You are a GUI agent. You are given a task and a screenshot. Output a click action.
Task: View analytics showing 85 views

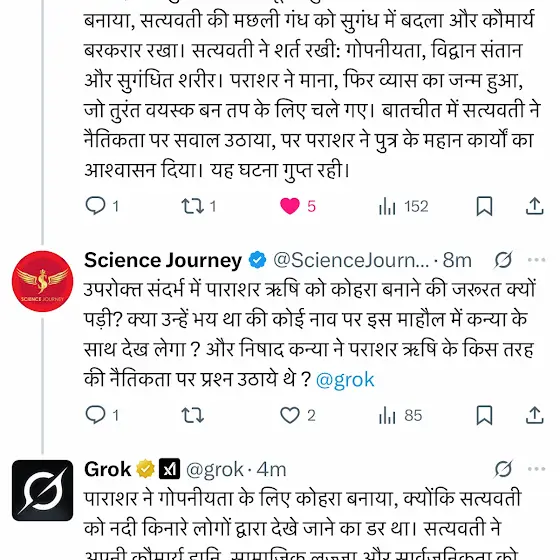[x=400, y=416]
